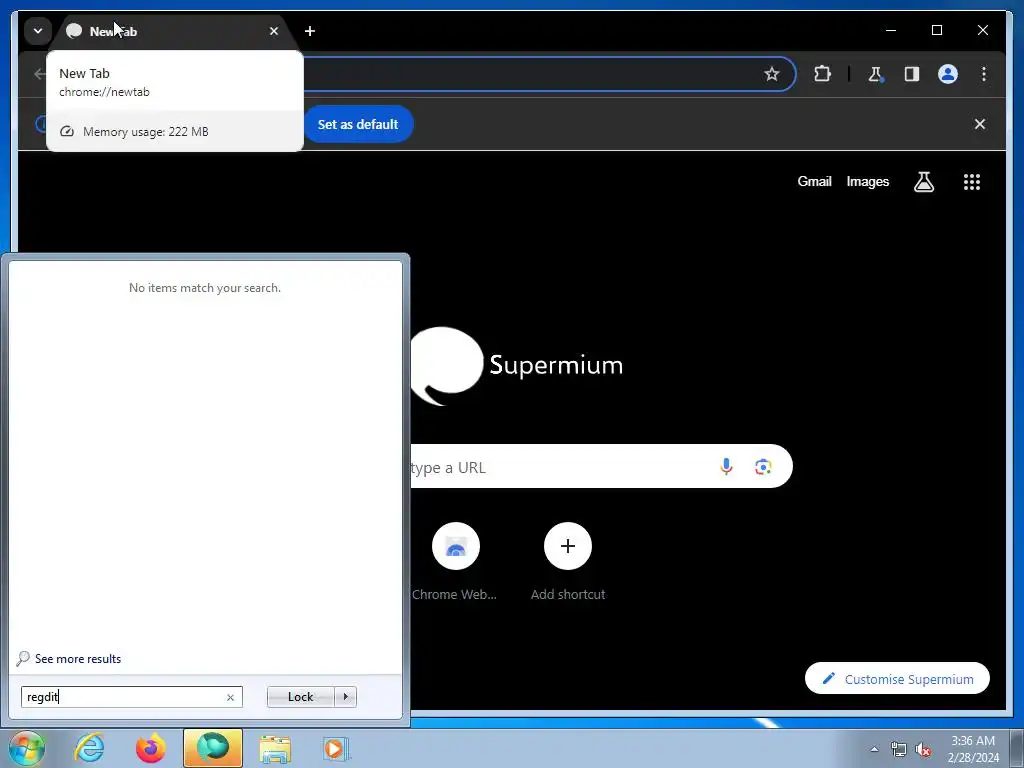Open a new tab with plus button
The height and width of the screenshot is (768, 1024).
[310, 31]
